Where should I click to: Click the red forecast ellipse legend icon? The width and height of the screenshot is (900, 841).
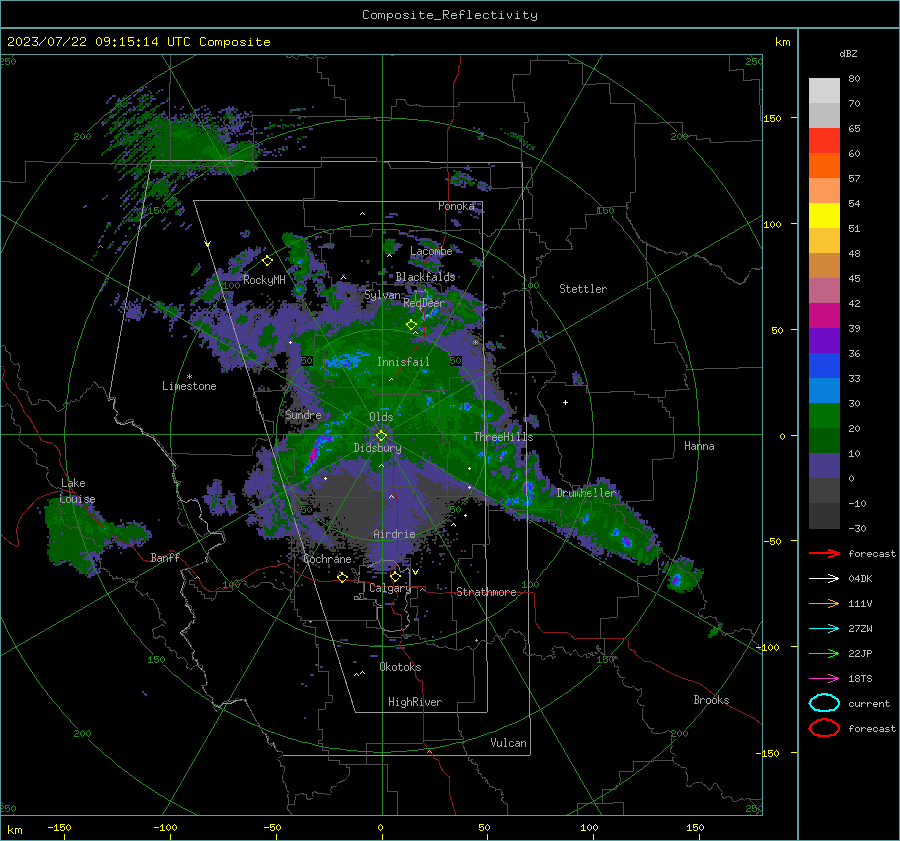tap(824, 728)
